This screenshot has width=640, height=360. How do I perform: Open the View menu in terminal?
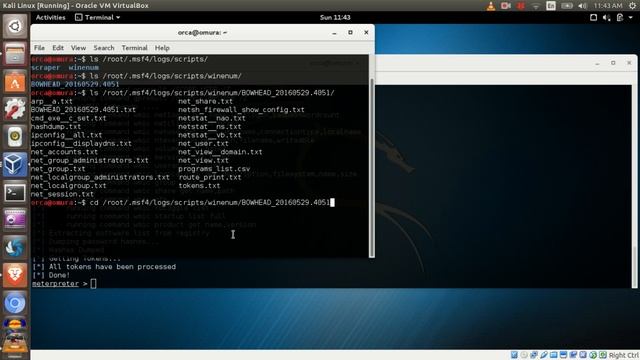[x=78, y=48]
